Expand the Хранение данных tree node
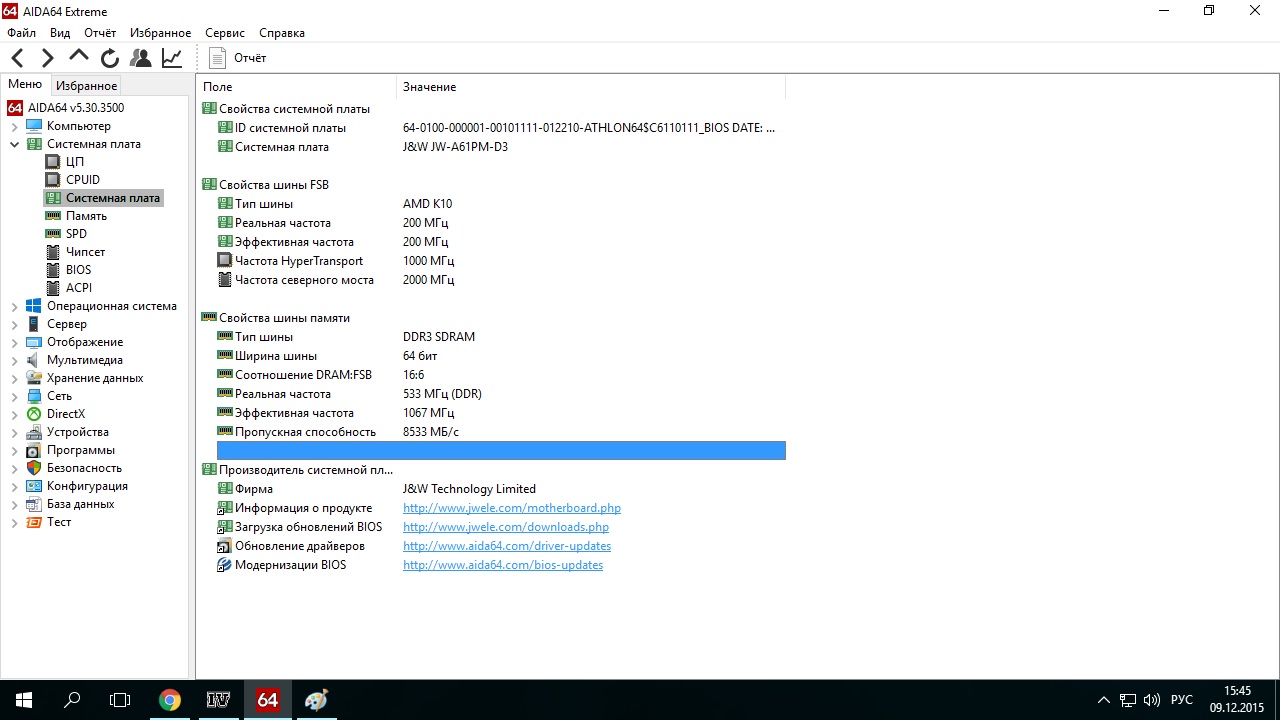The image size is (1280, 720). (x=15, y=379)
